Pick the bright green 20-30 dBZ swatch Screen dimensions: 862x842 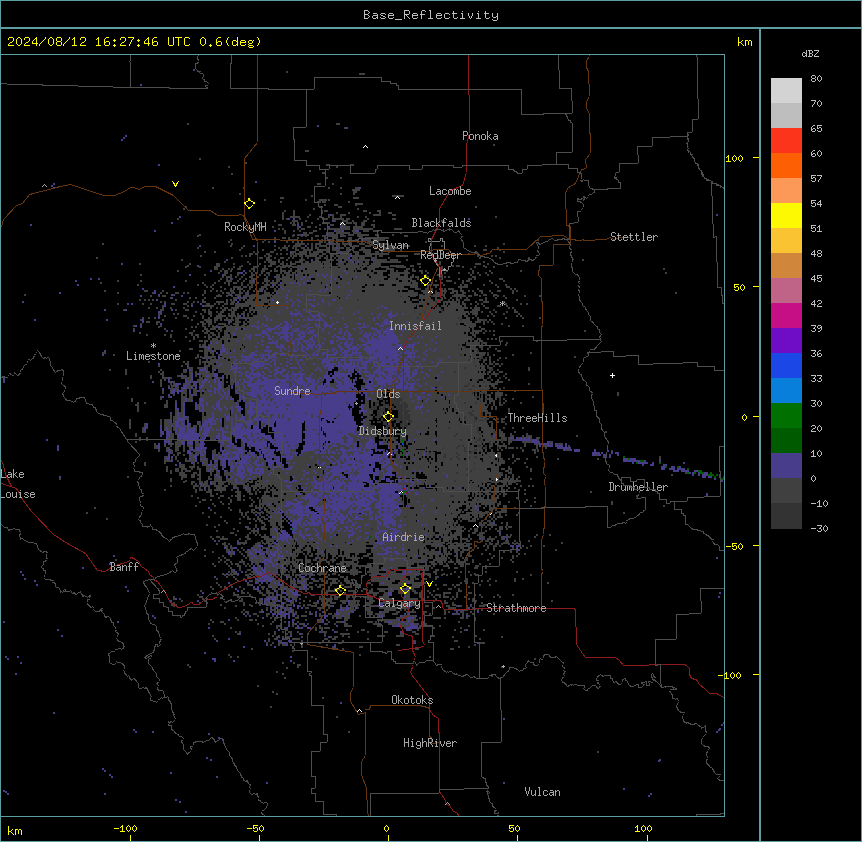pyautogui.click(x=786, y=416)
